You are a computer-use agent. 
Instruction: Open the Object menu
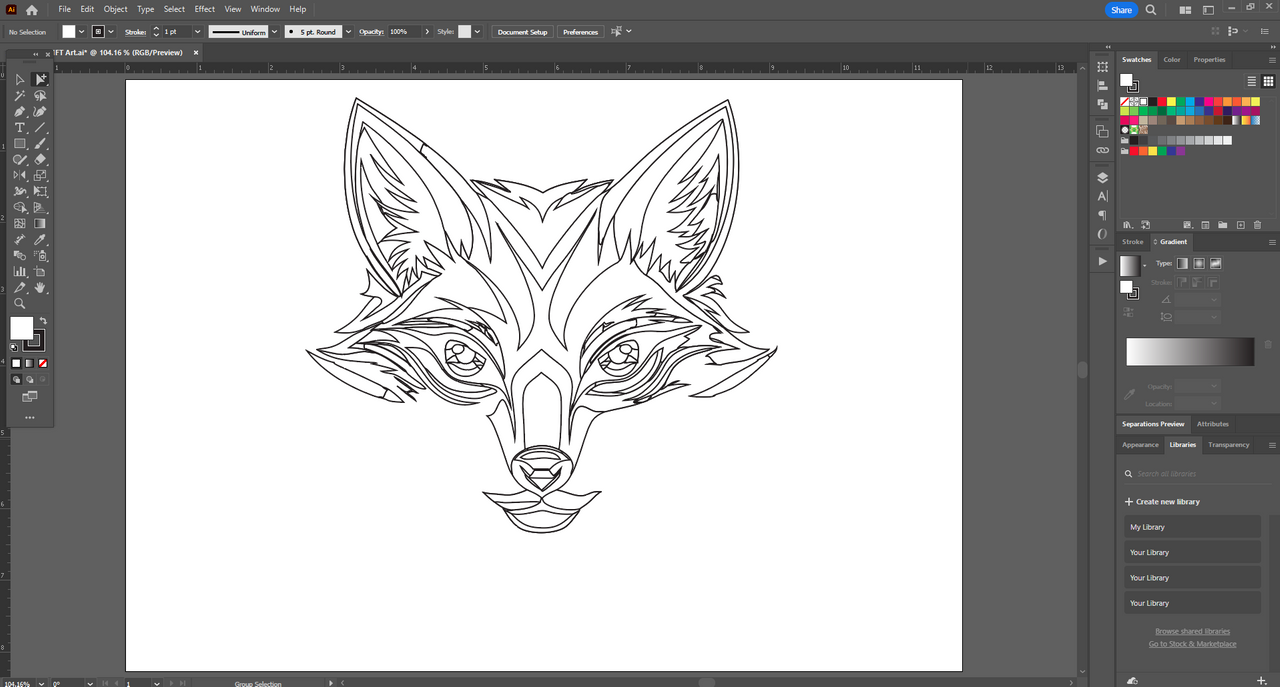coord(116,9)
